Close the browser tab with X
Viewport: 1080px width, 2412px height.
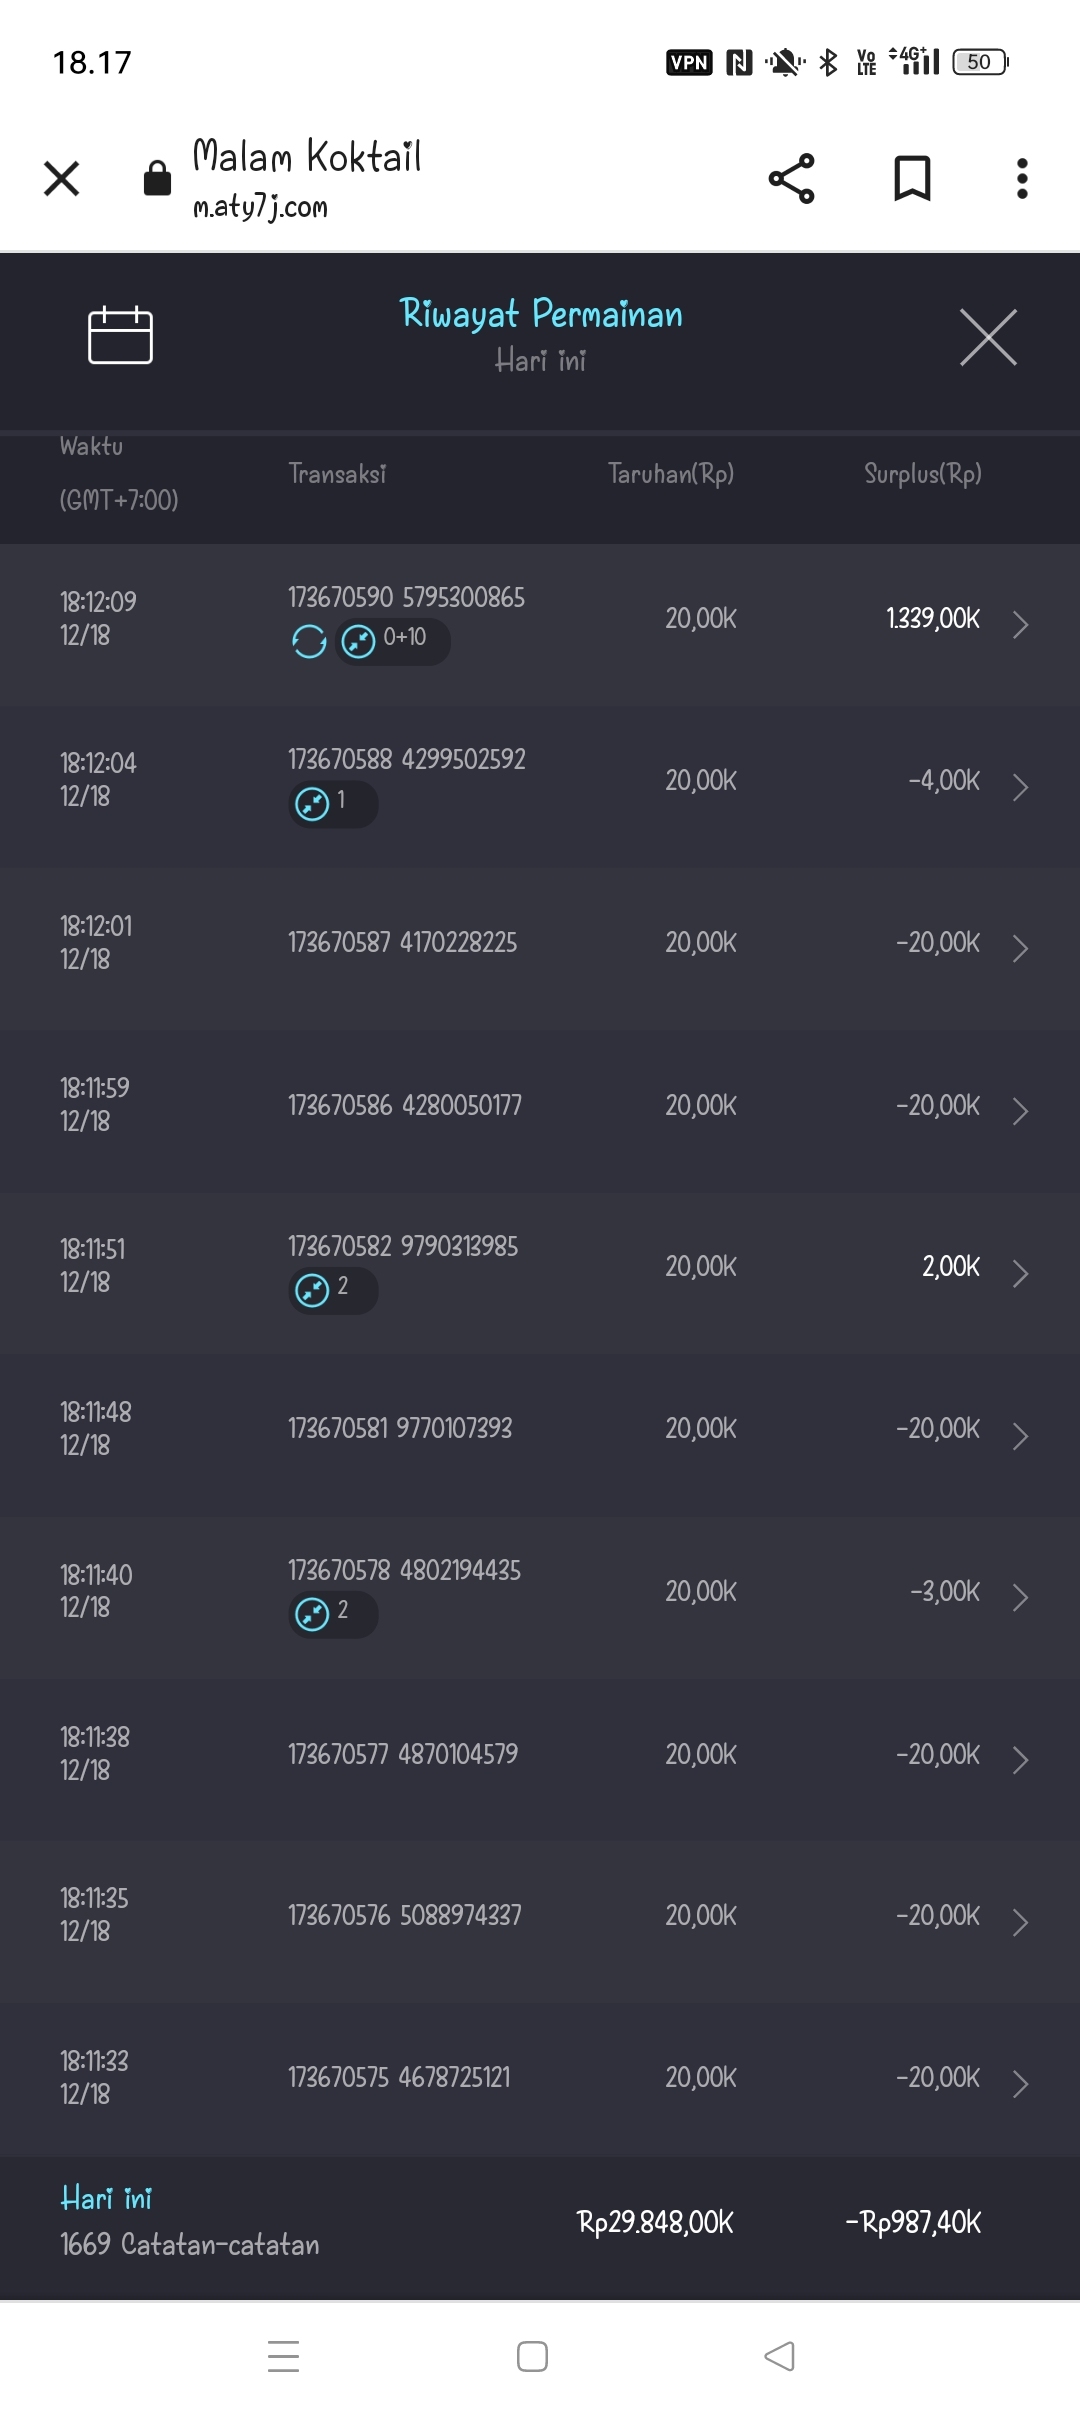coord(62,179)
